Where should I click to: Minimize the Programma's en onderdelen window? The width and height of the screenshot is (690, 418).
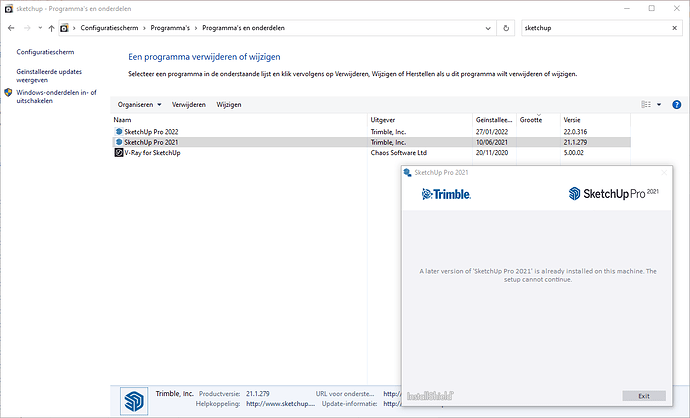pos(627,8)
